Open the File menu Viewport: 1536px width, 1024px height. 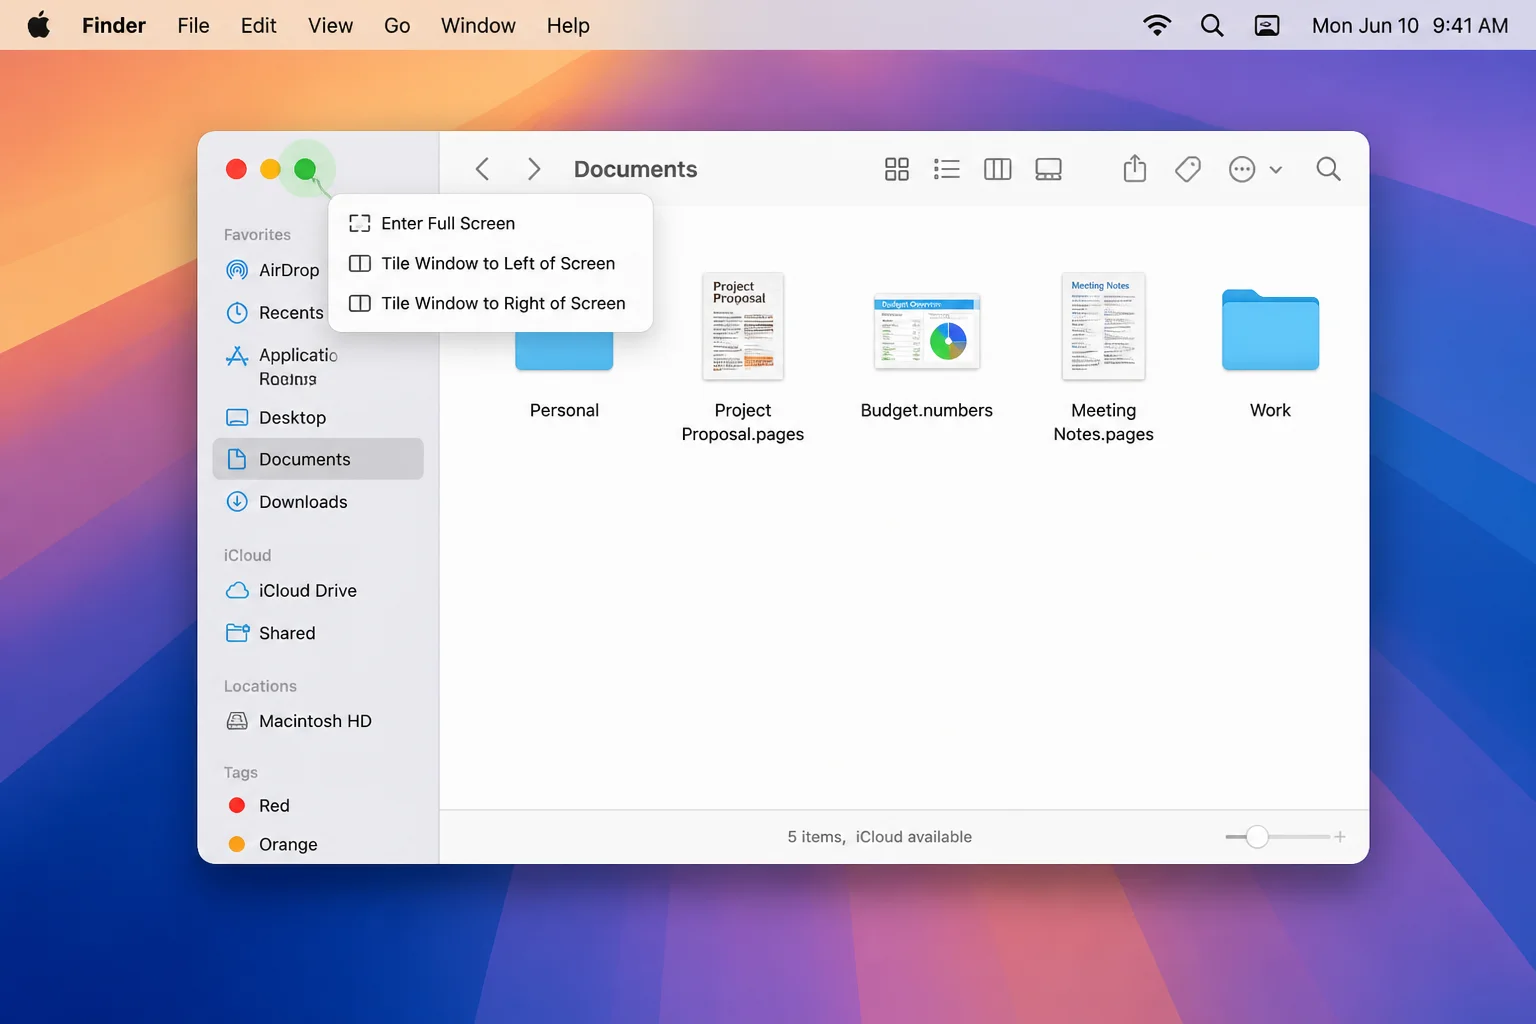(x=194, y=25)
